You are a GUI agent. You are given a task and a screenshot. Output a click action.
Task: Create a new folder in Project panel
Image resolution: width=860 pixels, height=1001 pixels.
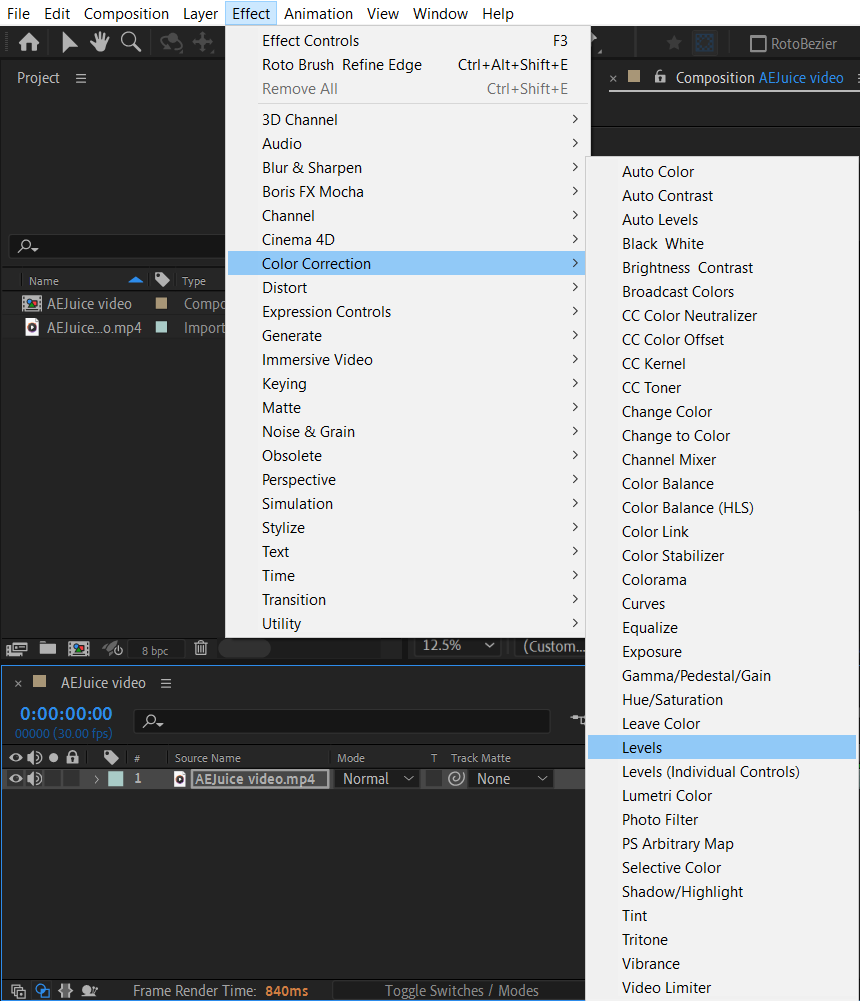48,649
